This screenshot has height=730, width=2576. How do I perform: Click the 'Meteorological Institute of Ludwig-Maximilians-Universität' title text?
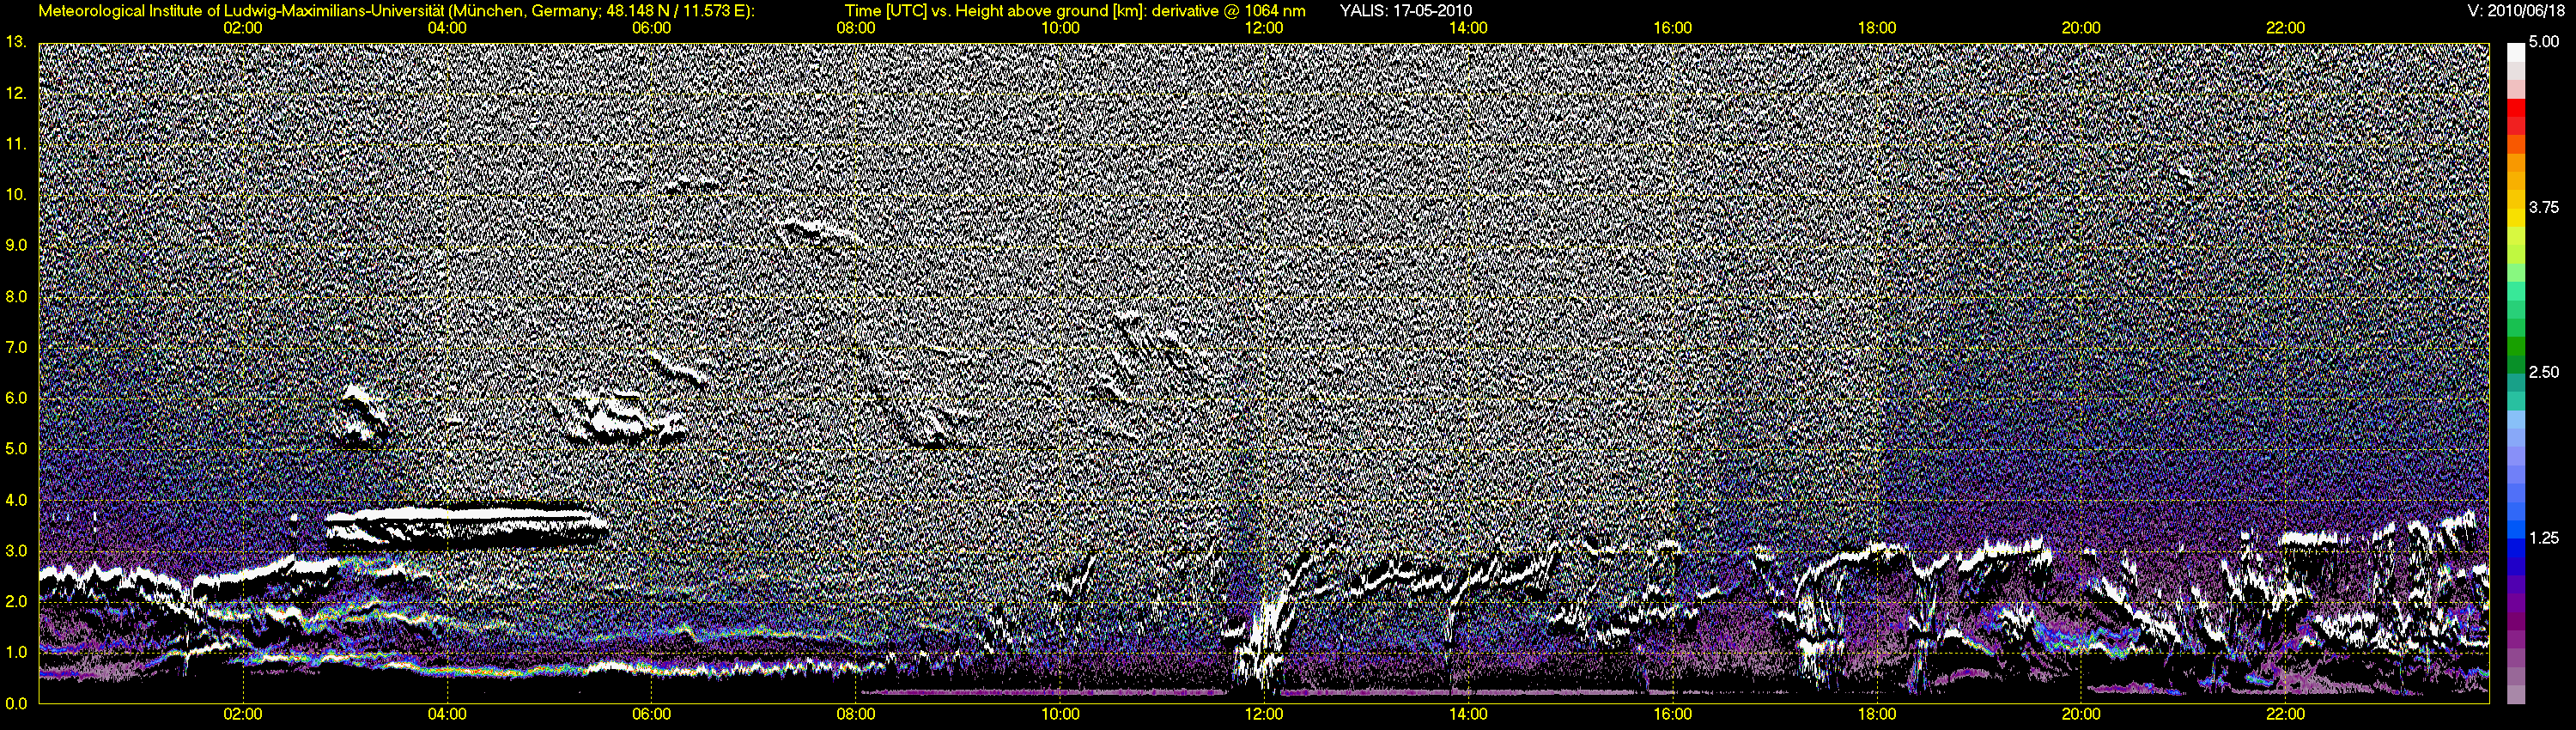pos(240,11)
